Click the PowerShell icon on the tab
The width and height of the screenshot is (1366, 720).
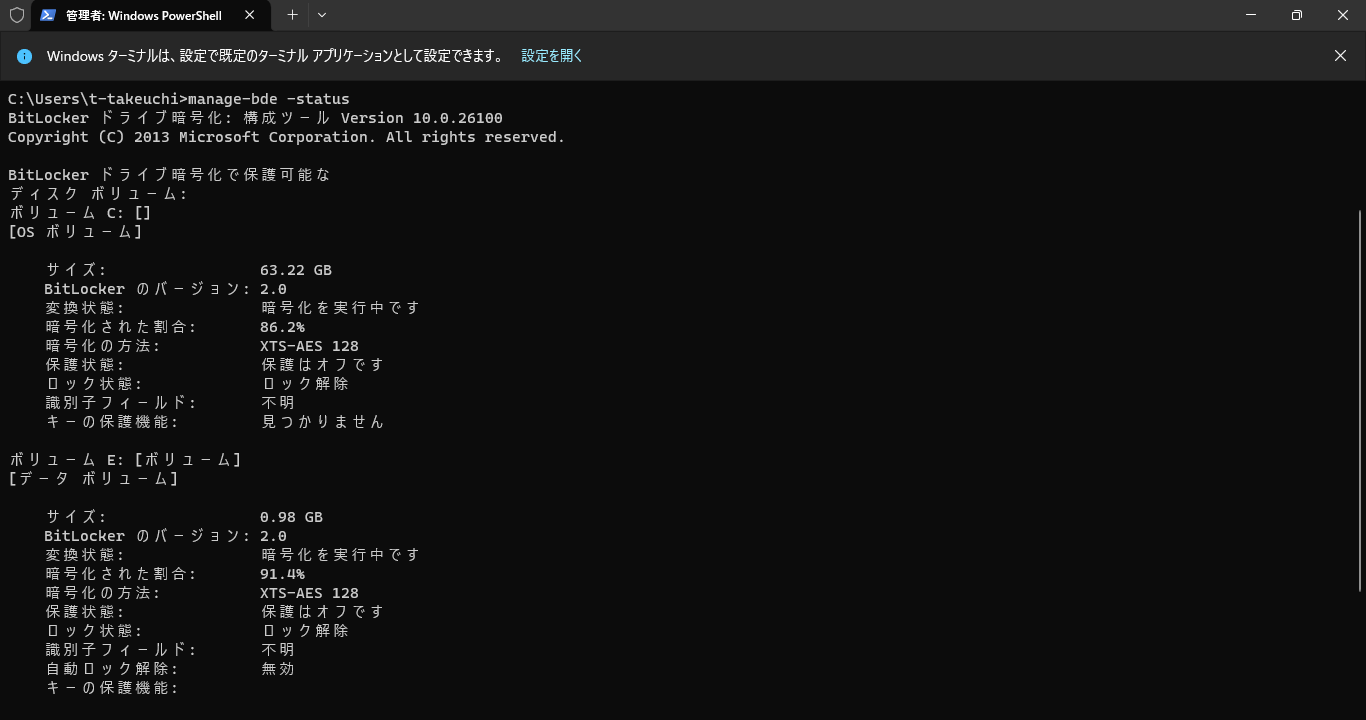pyautogui.click(x=47, y=15)
